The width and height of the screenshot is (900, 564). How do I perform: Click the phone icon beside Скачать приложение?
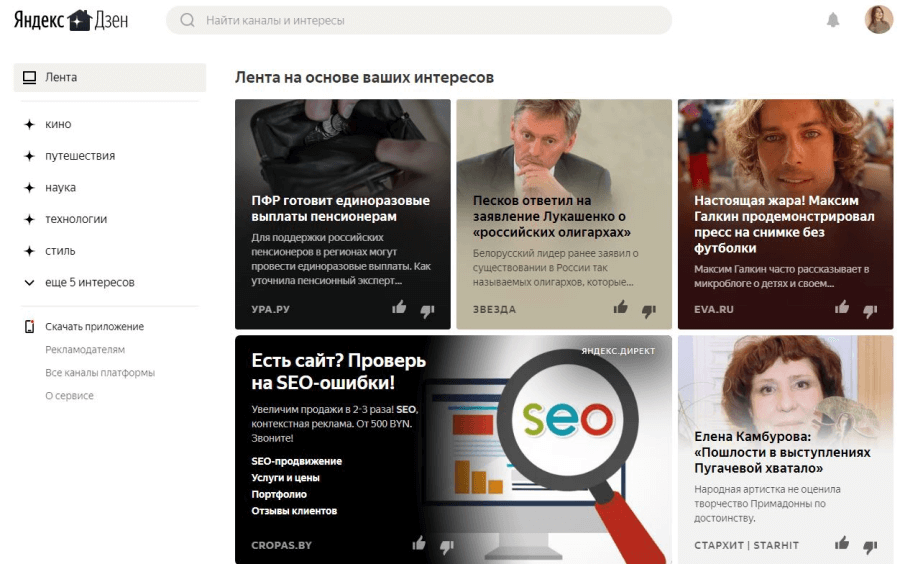click(29, 326)
